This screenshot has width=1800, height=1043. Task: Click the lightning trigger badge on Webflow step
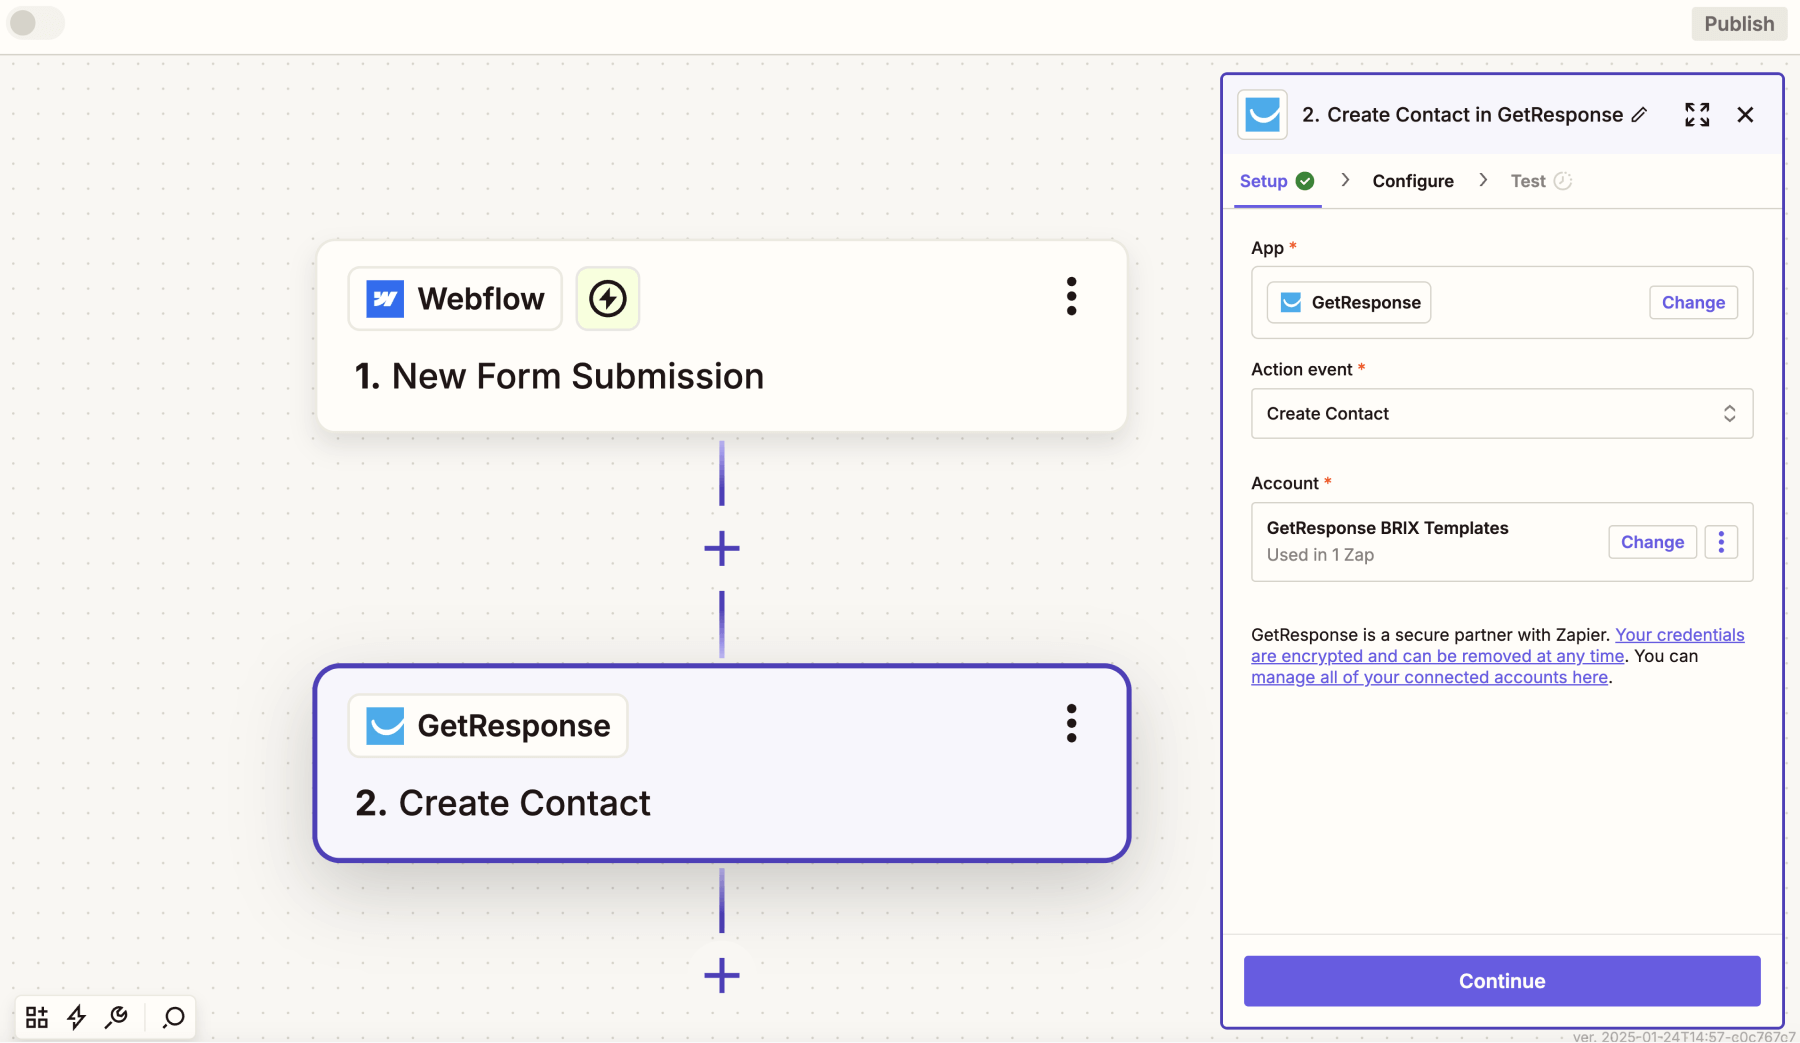[x=608, y=299]
